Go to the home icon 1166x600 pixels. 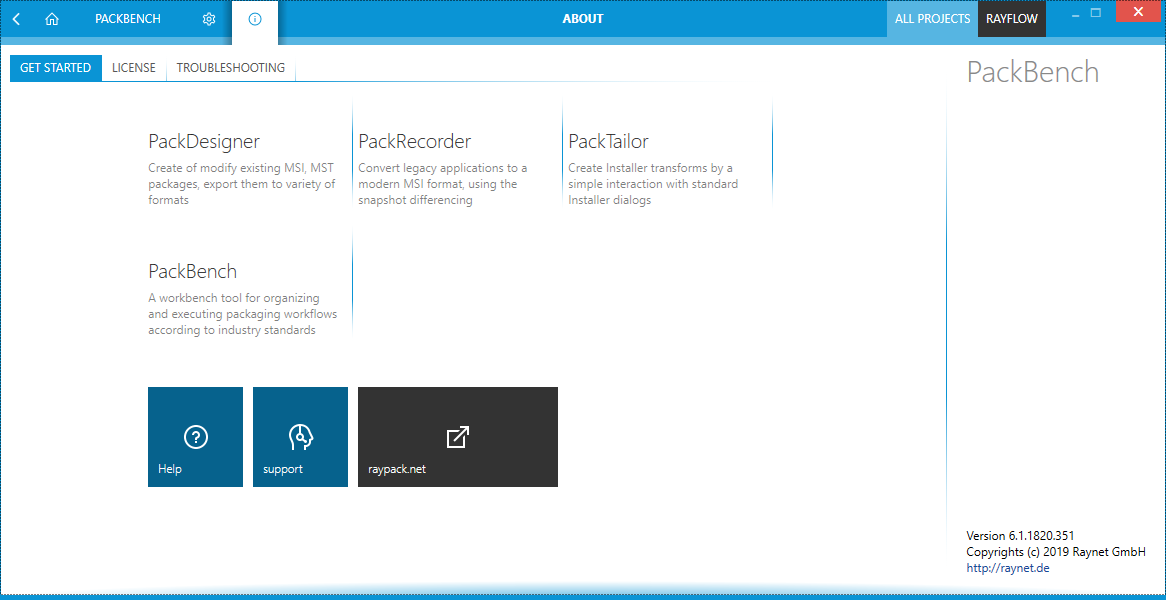tap(52, 19)
